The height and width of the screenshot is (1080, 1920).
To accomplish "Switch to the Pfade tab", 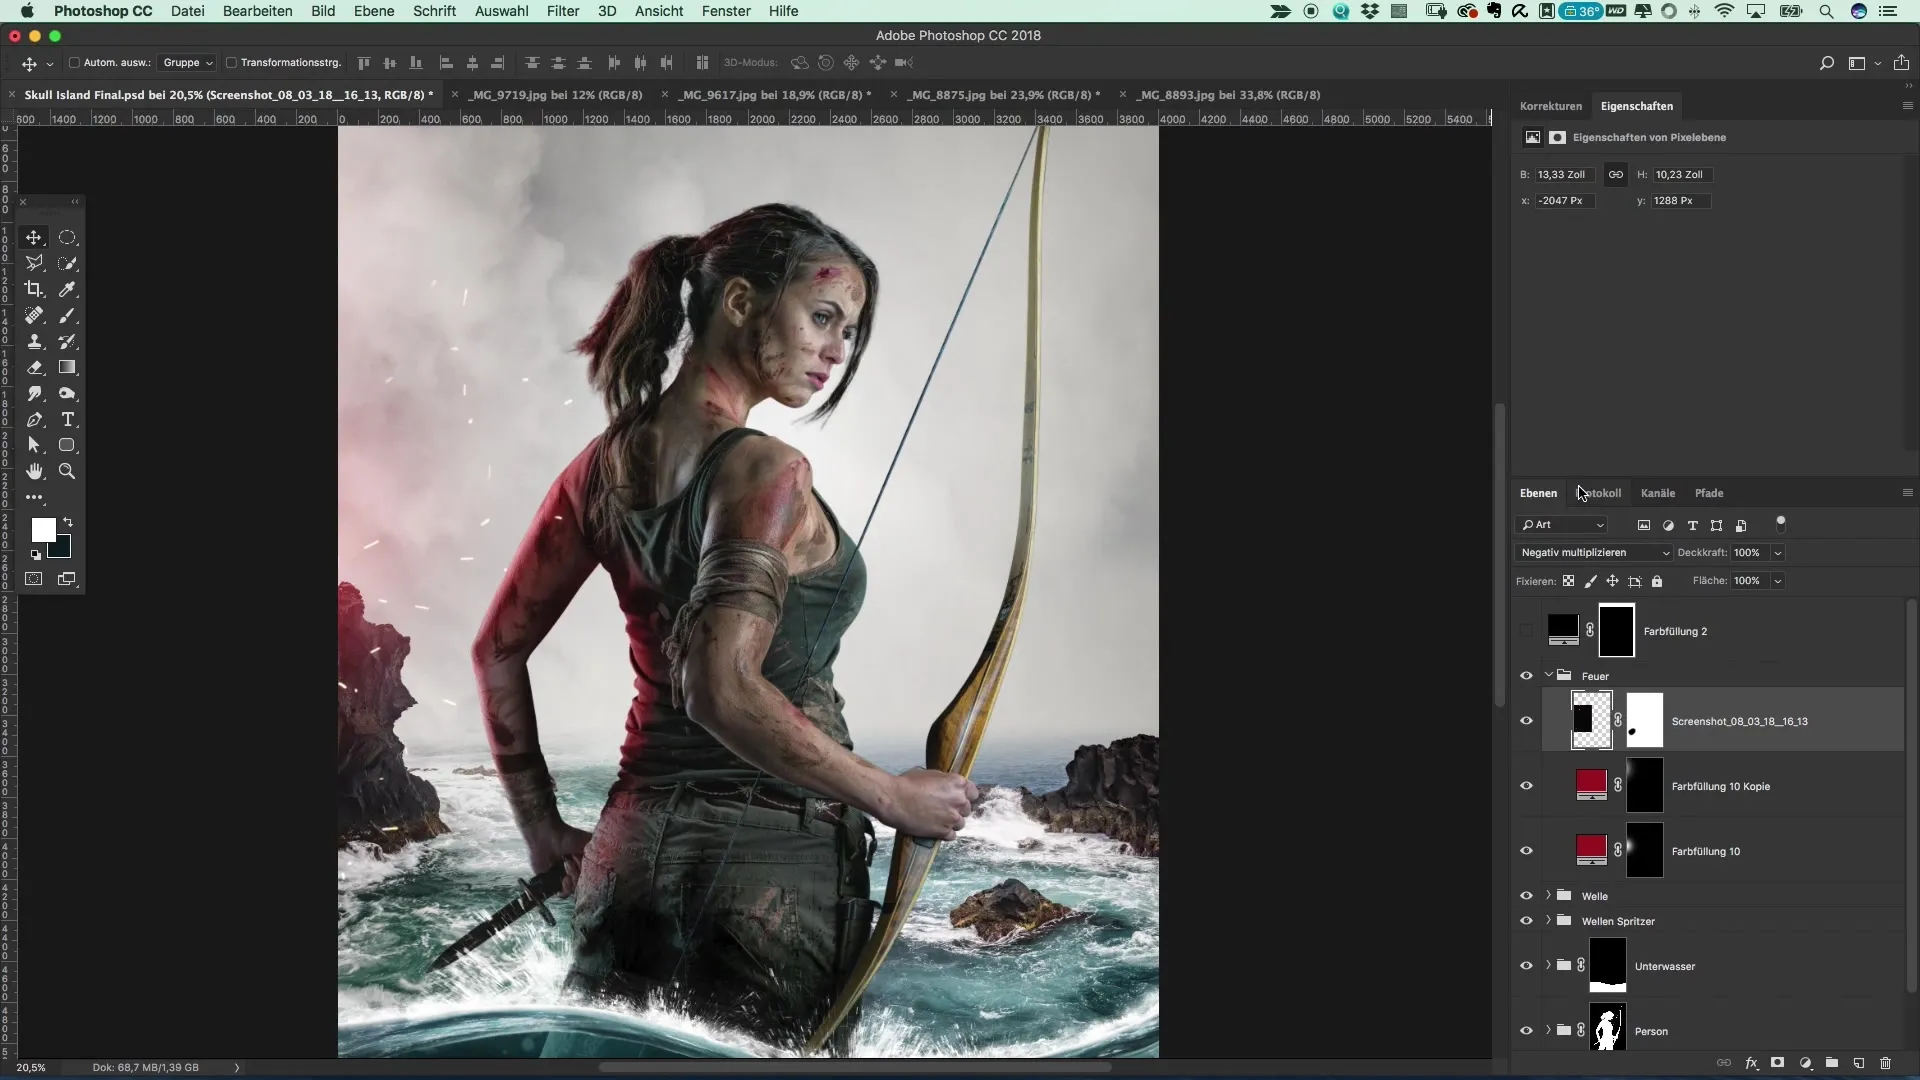I will 1709,493.
